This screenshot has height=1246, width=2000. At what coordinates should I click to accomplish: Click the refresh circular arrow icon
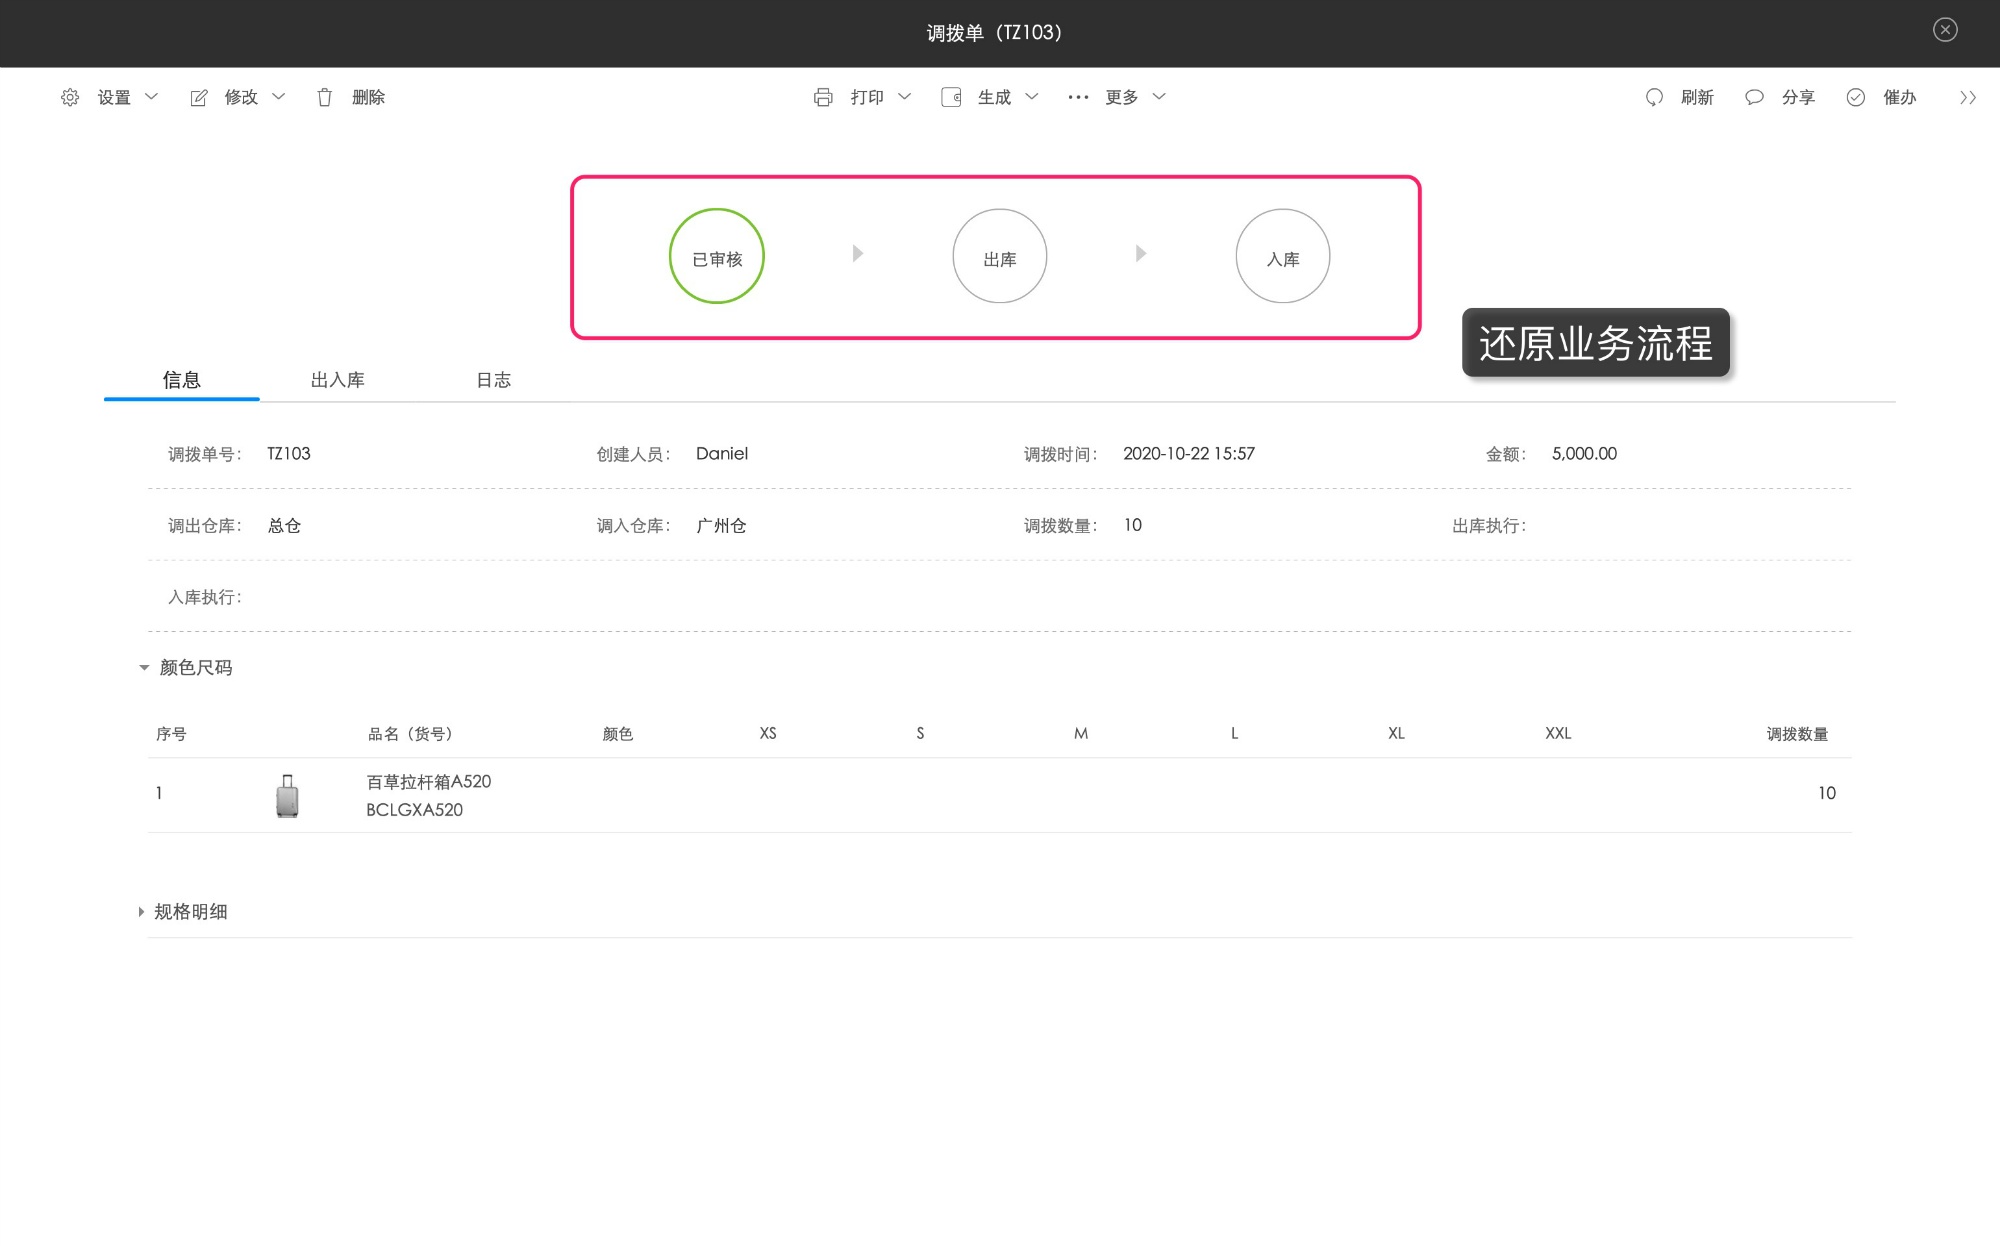coord(1654,97)
